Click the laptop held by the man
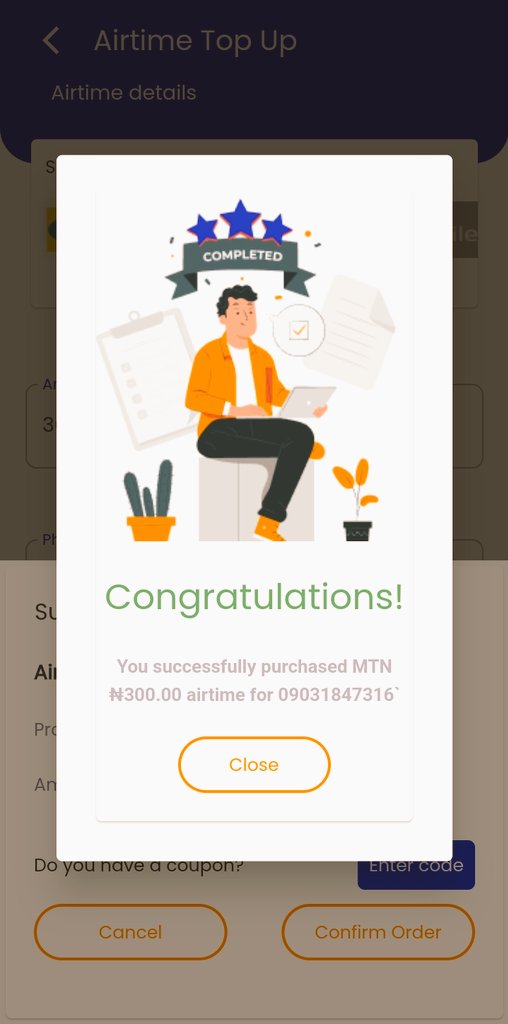Viewport: 508px width, 1024px height. click(x=307, y=402)
